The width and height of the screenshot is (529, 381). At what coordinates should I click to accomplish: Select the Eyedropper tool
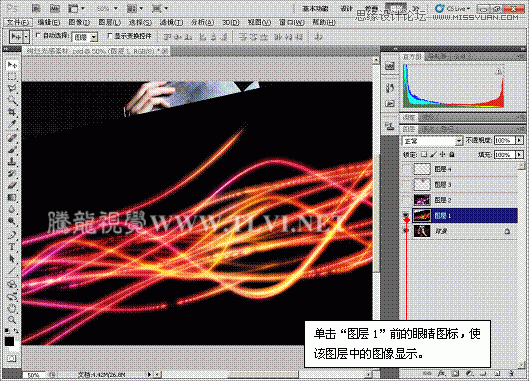(12, 124)
